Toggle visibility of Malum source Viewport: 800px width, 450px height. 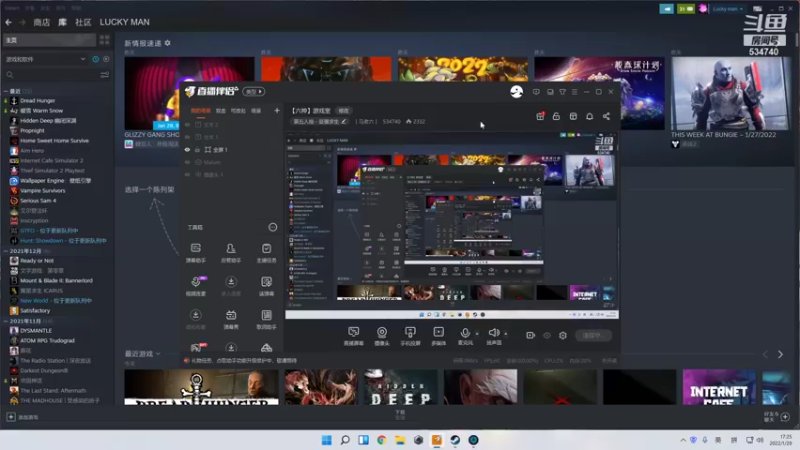(x=187, y=162)
